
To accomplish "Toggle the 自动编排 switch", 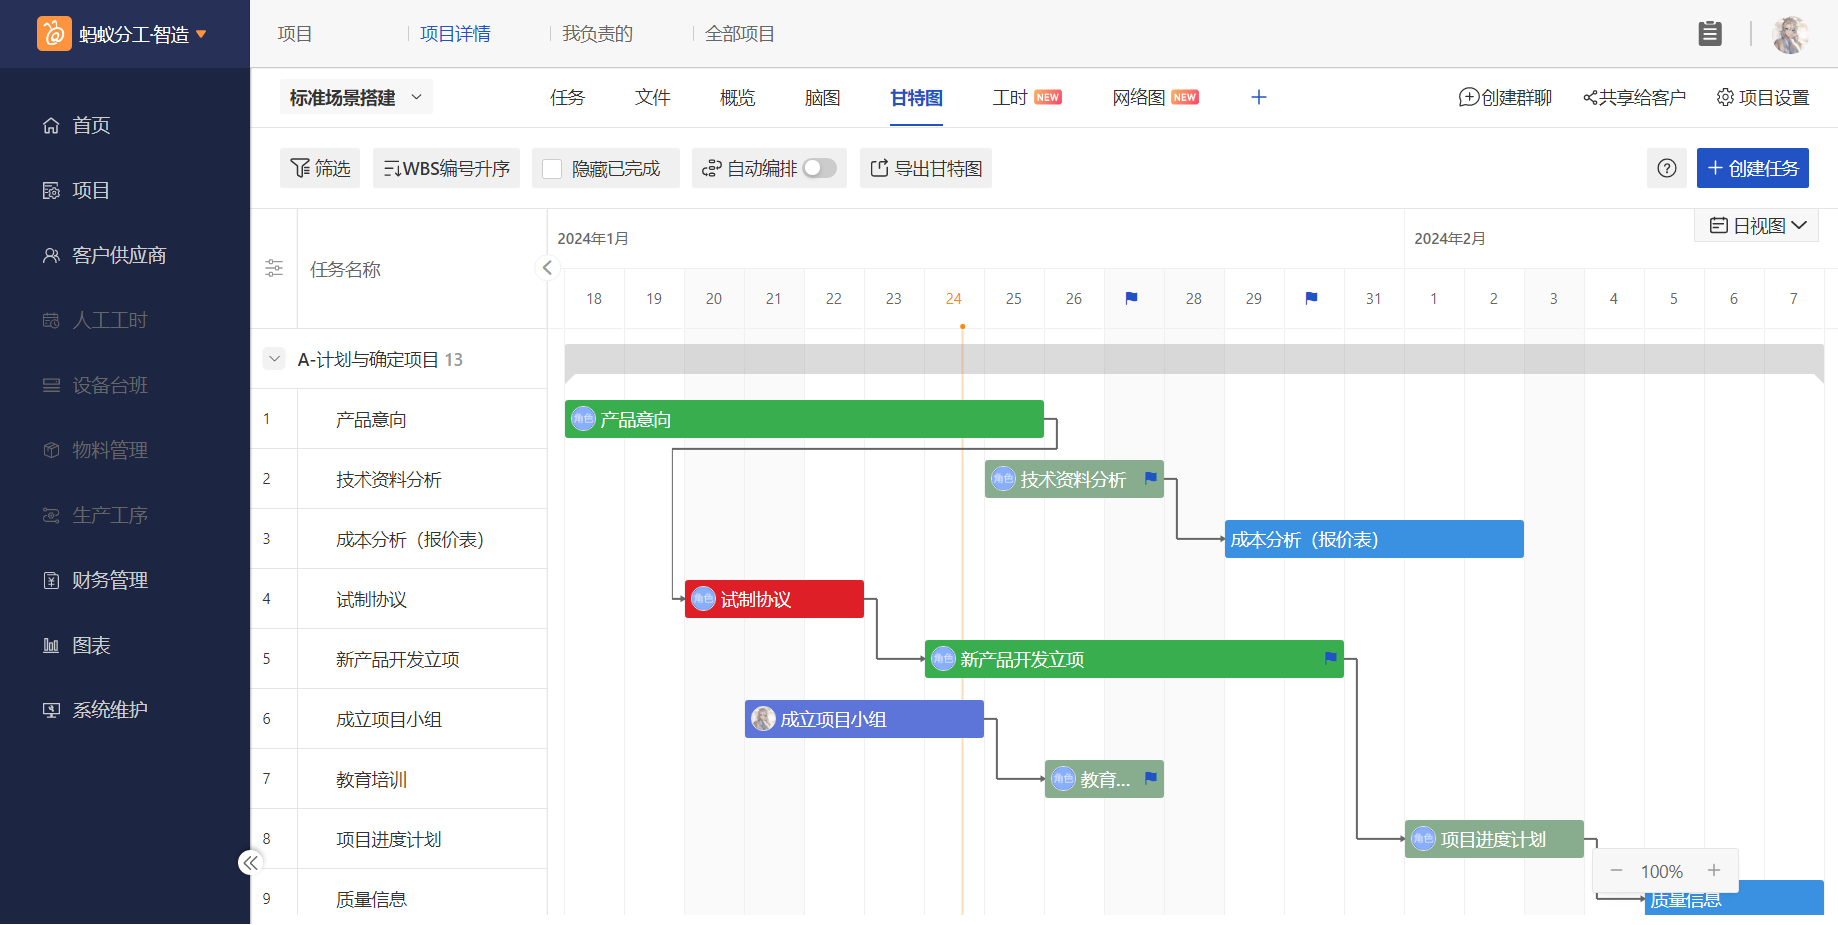I will [x=819, y=168].
